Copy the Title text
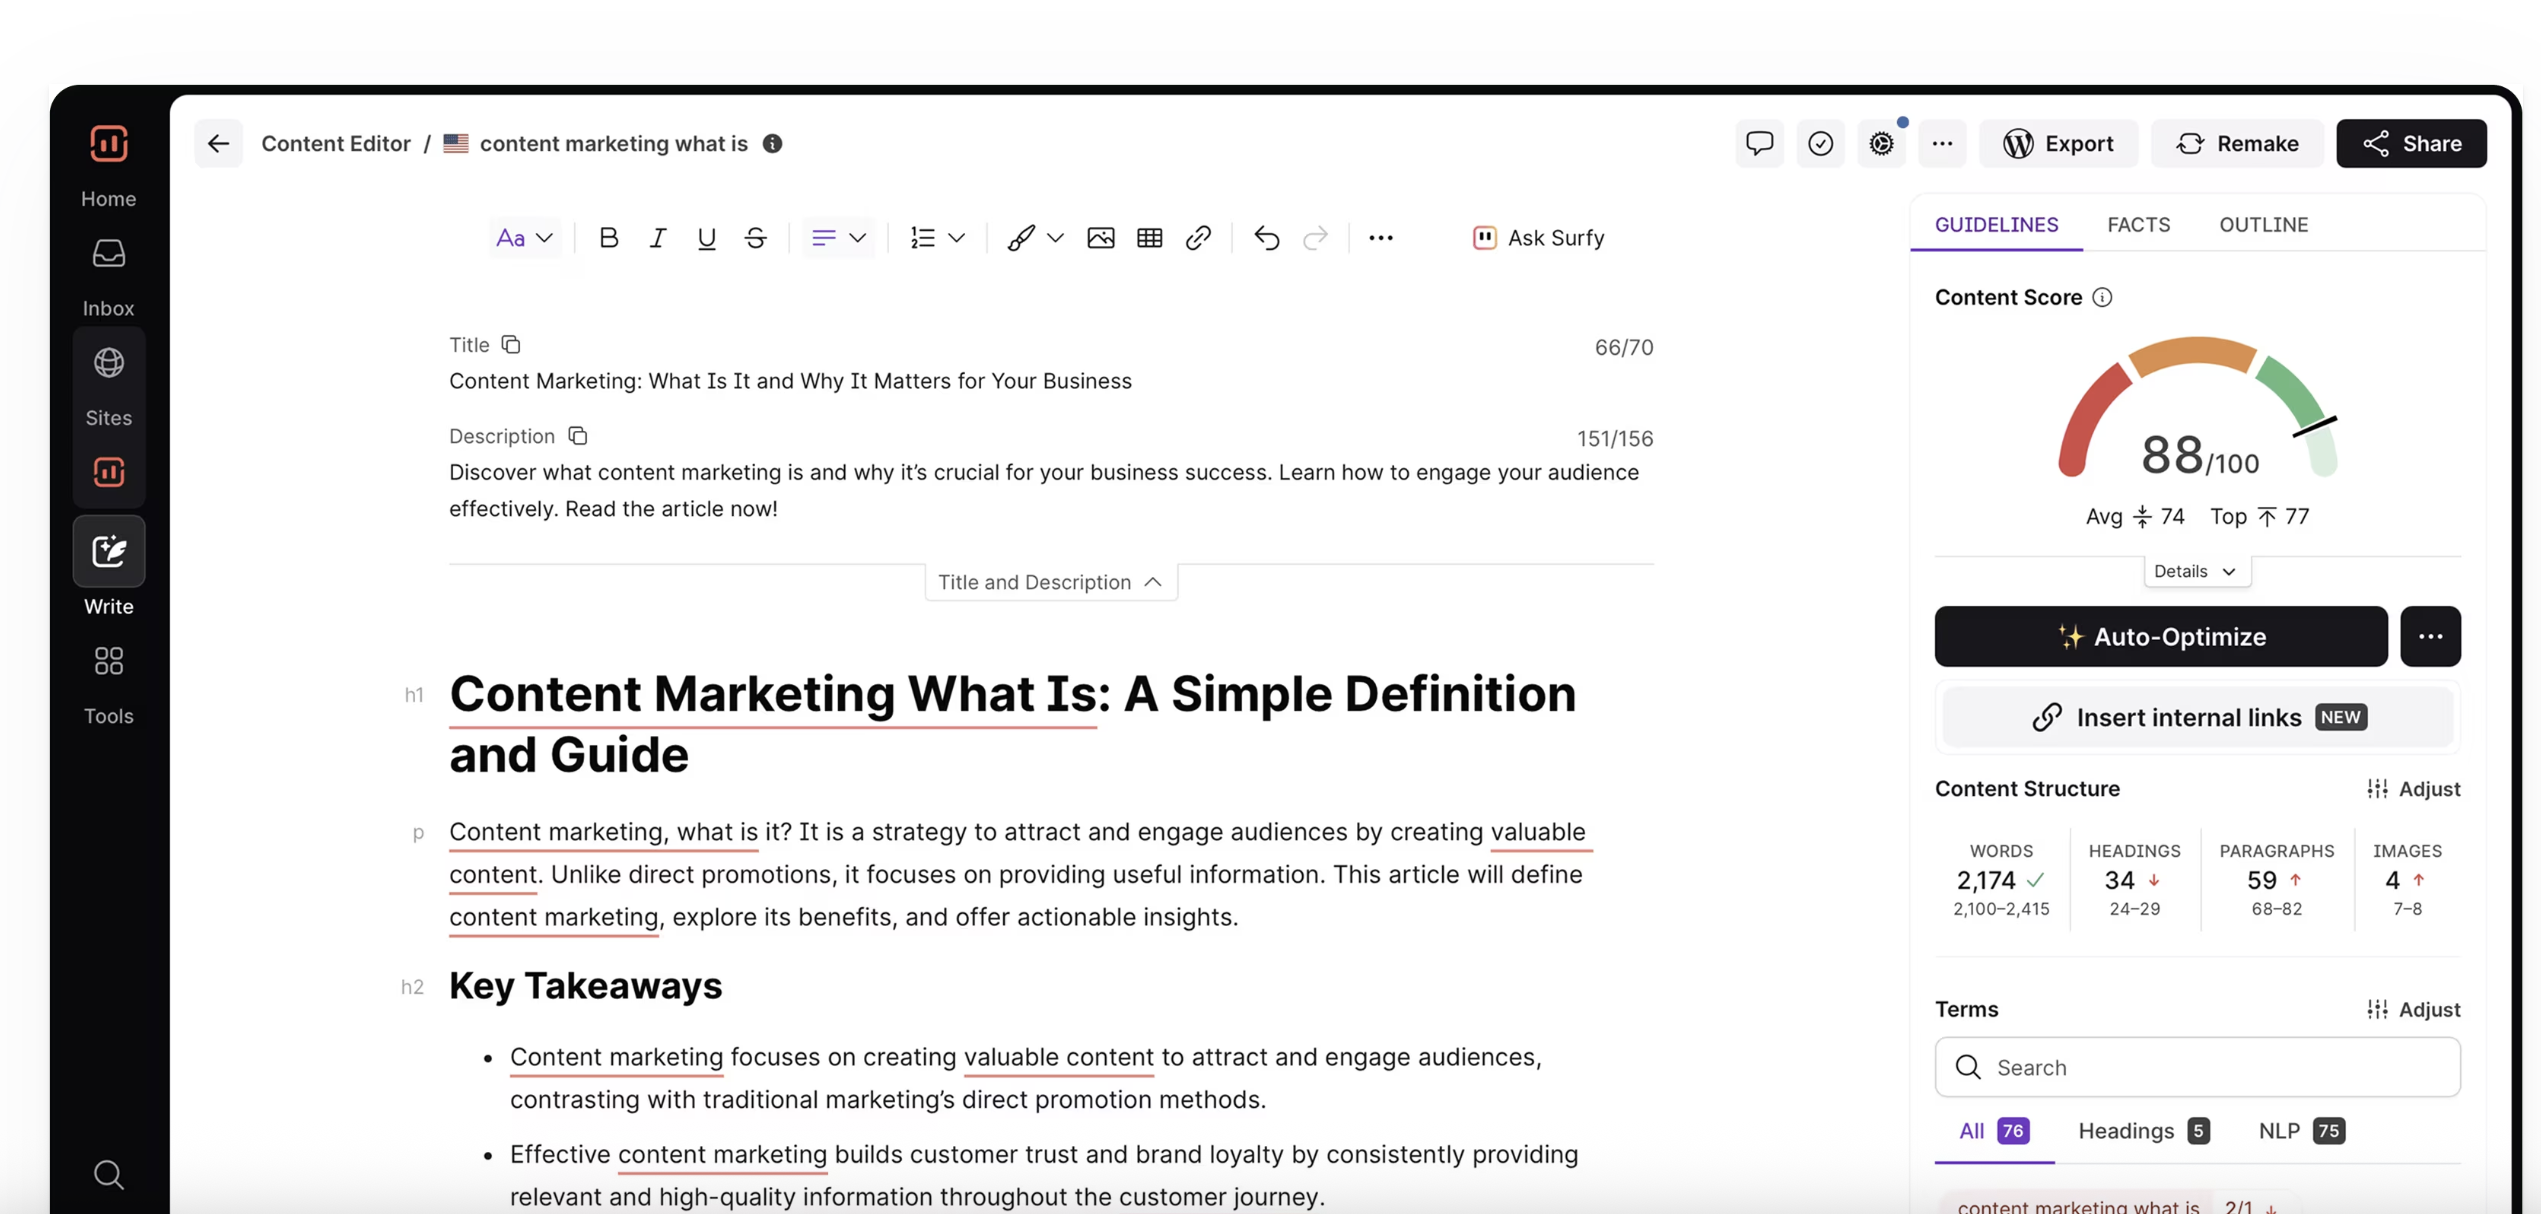Screen dimensions: 2541x1214 tap(511, 345)
